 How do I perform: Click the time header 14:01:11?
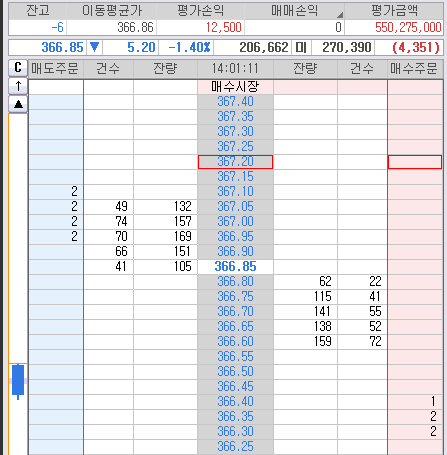(235, 69)
